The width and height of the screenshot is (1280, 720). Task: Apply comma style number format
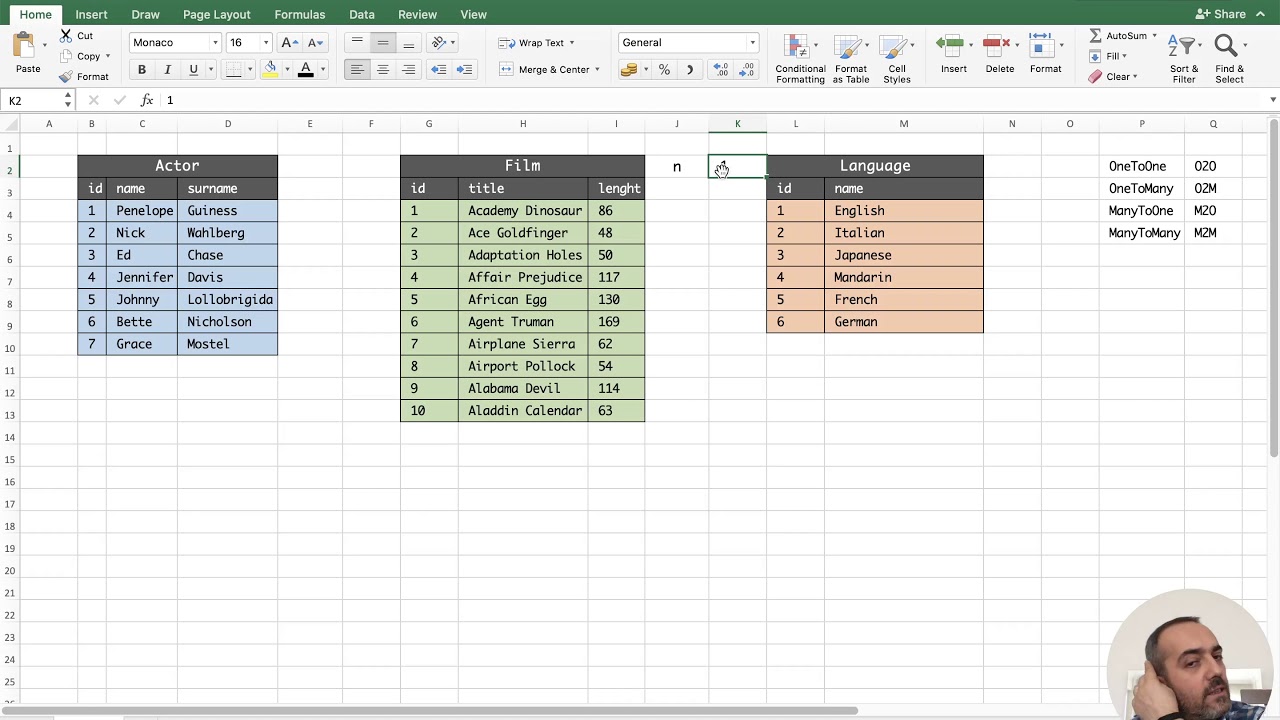tap(689, 70)
